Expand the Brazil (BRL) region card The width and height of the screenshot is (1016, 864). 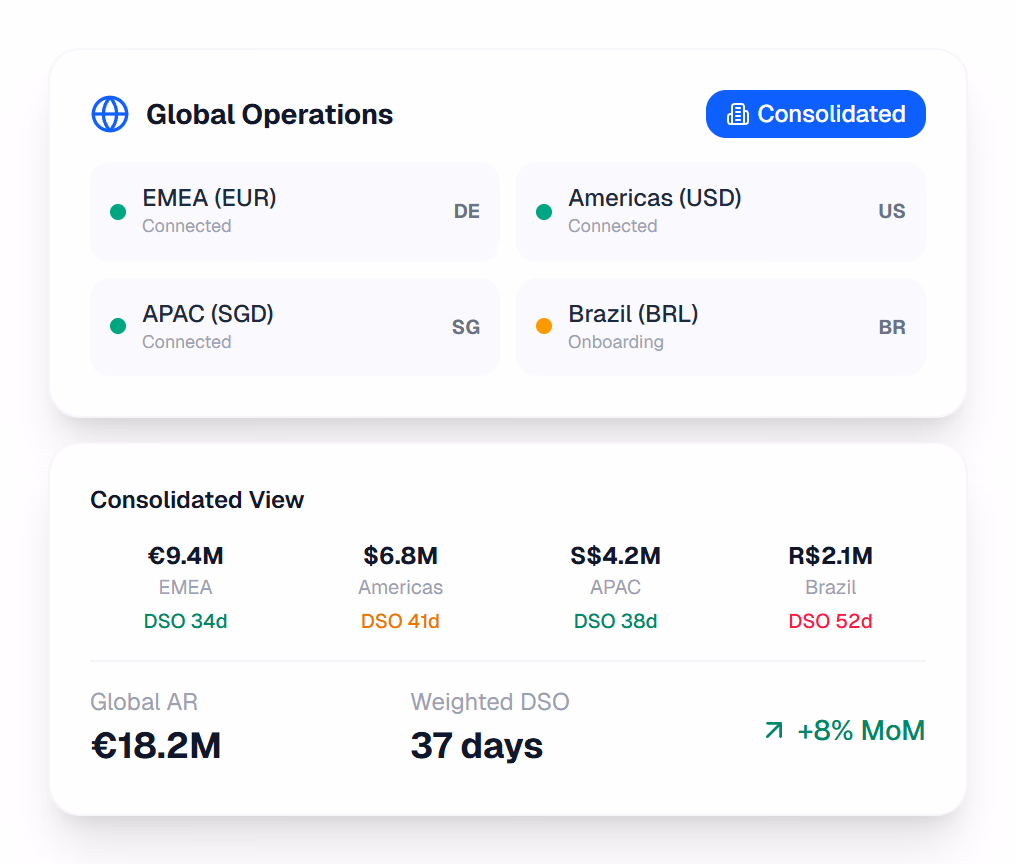(x=720, y=327)
